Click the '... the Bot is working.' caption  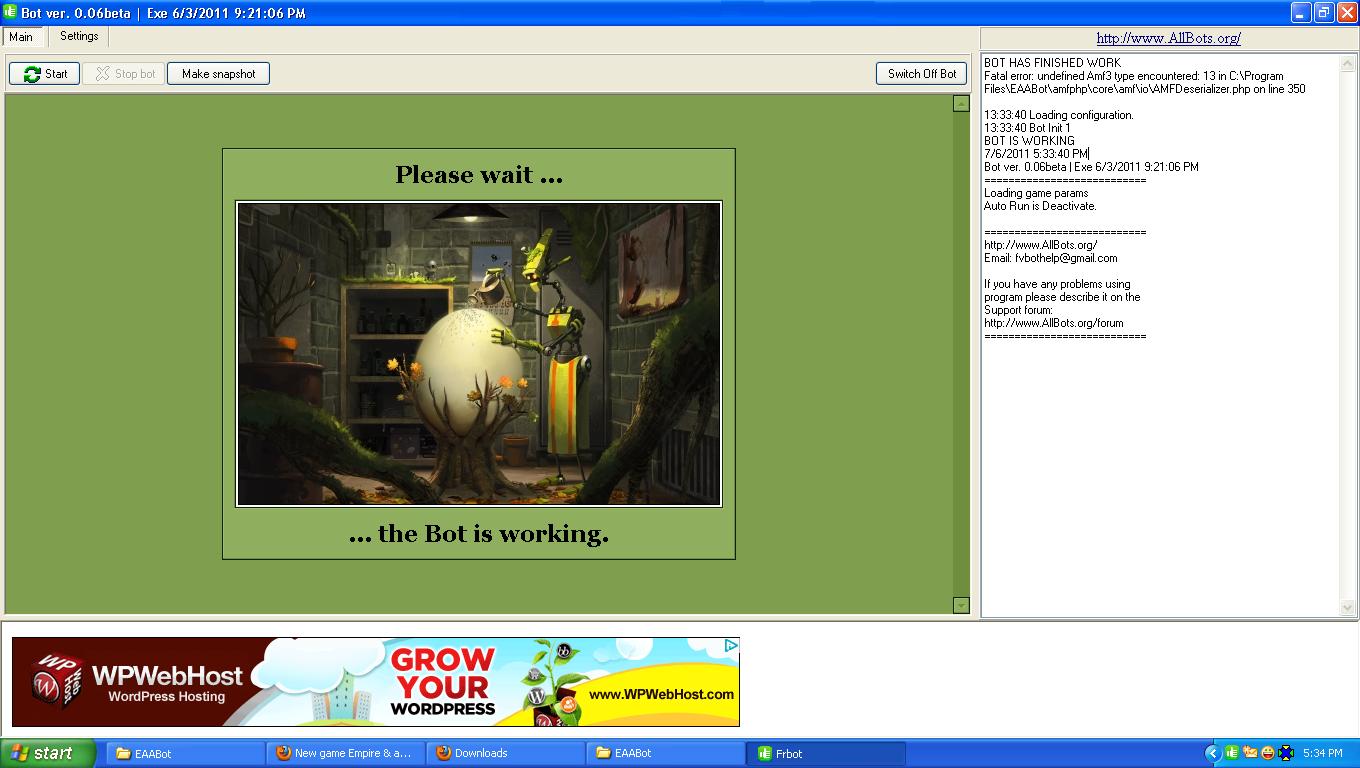[x=479, y=534]
